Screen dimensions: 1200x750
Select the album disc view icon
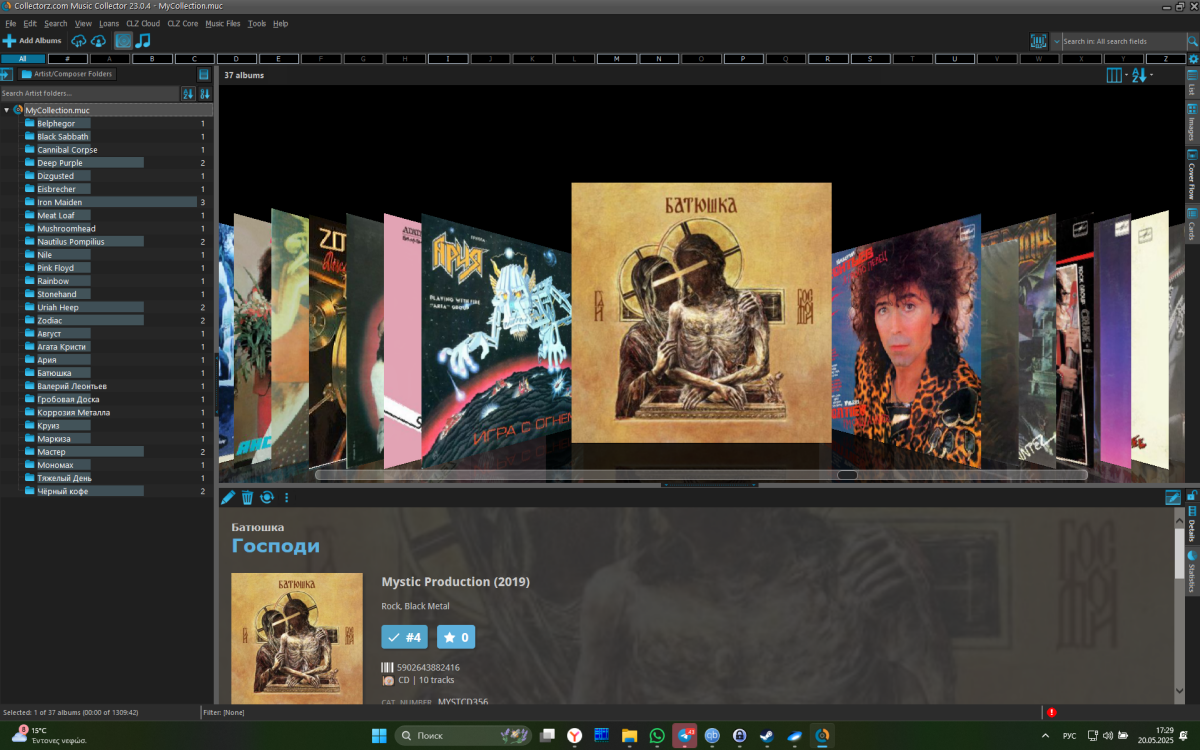click(x=123, y=41)
